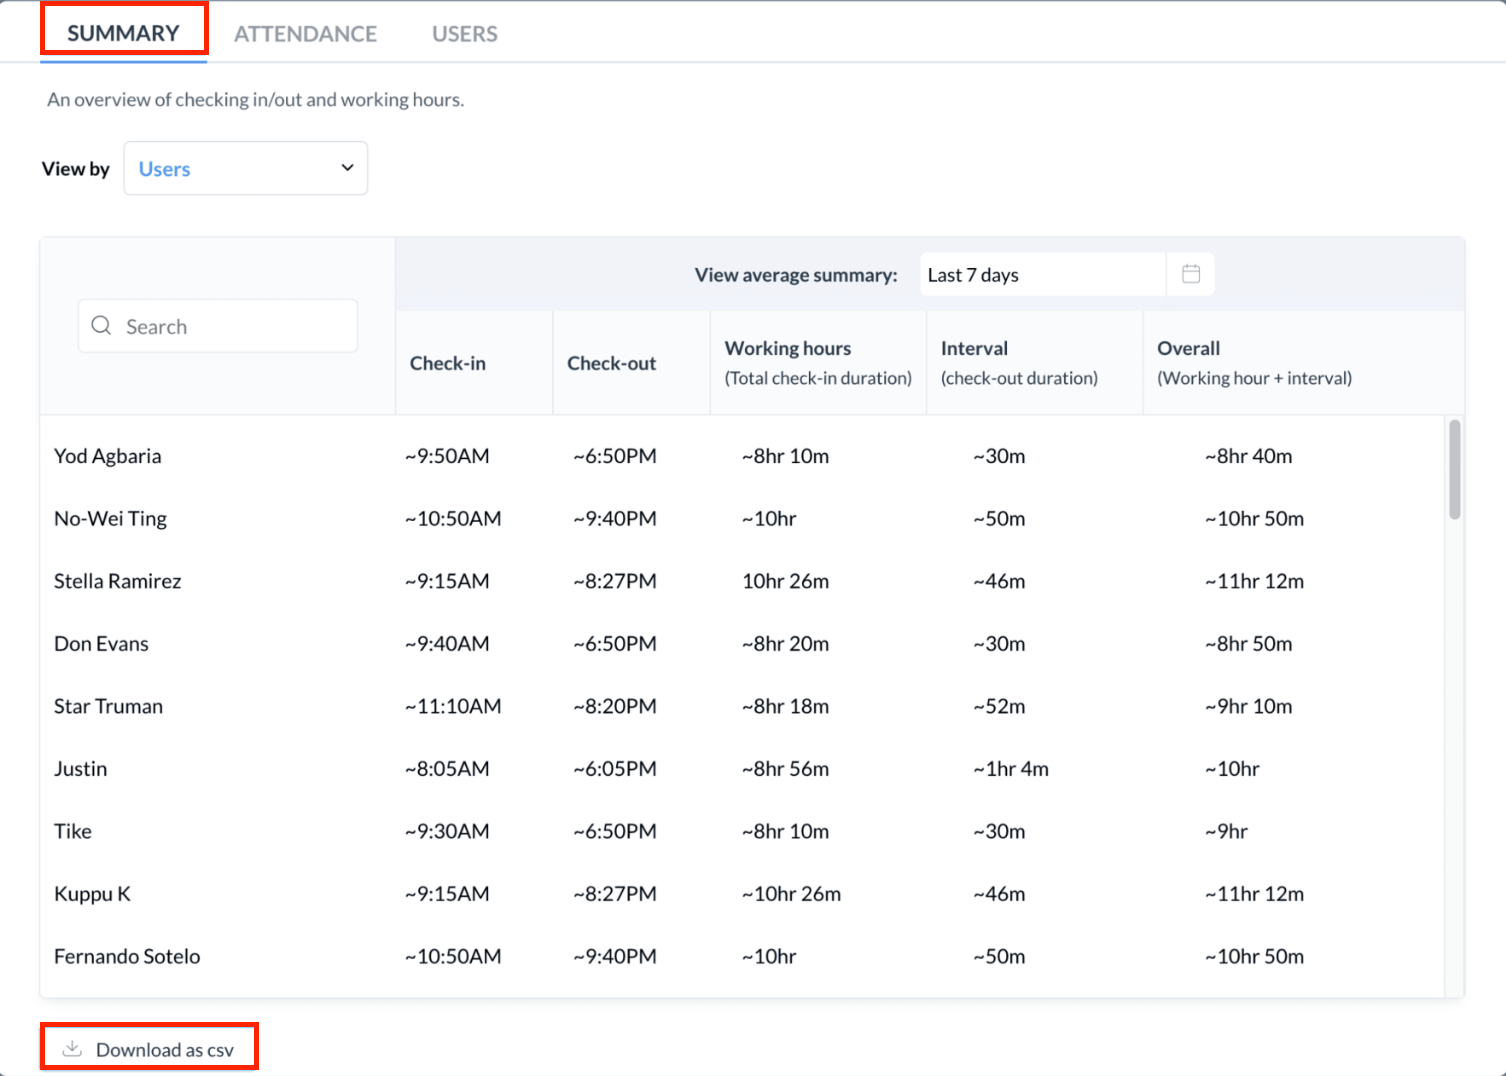Download the summary as csv
Image resolution: width=1506 pixels, height=1076 pixels.
pyautogui.click(x=164, y=1049)
